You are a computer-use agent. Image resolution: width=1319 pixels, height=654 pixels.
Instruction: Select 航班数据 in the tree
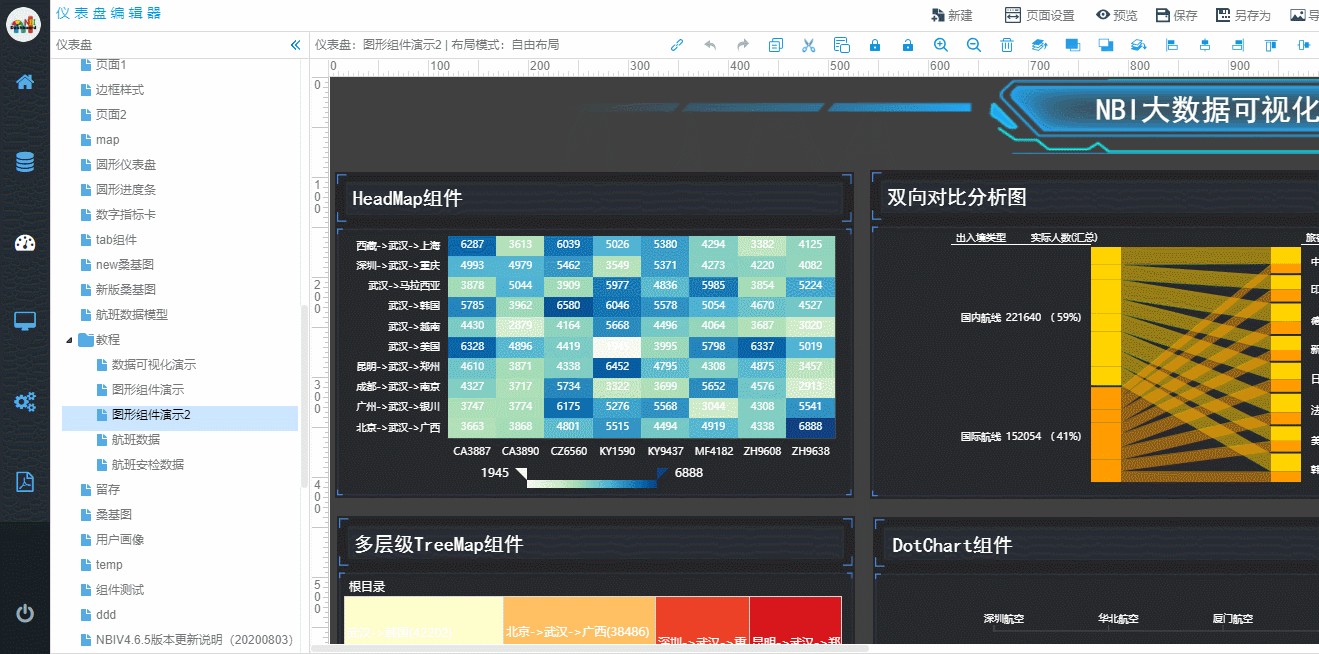click(135, 440)
